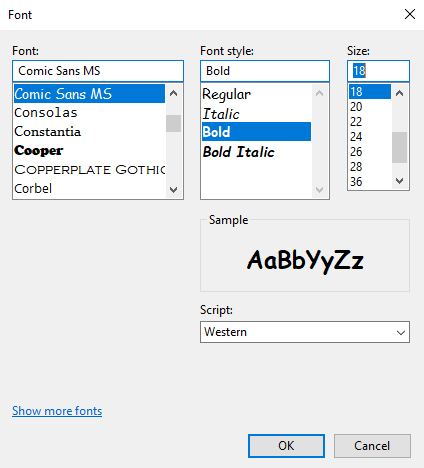Close the Font dialog with the X

(x=410, y=14)
